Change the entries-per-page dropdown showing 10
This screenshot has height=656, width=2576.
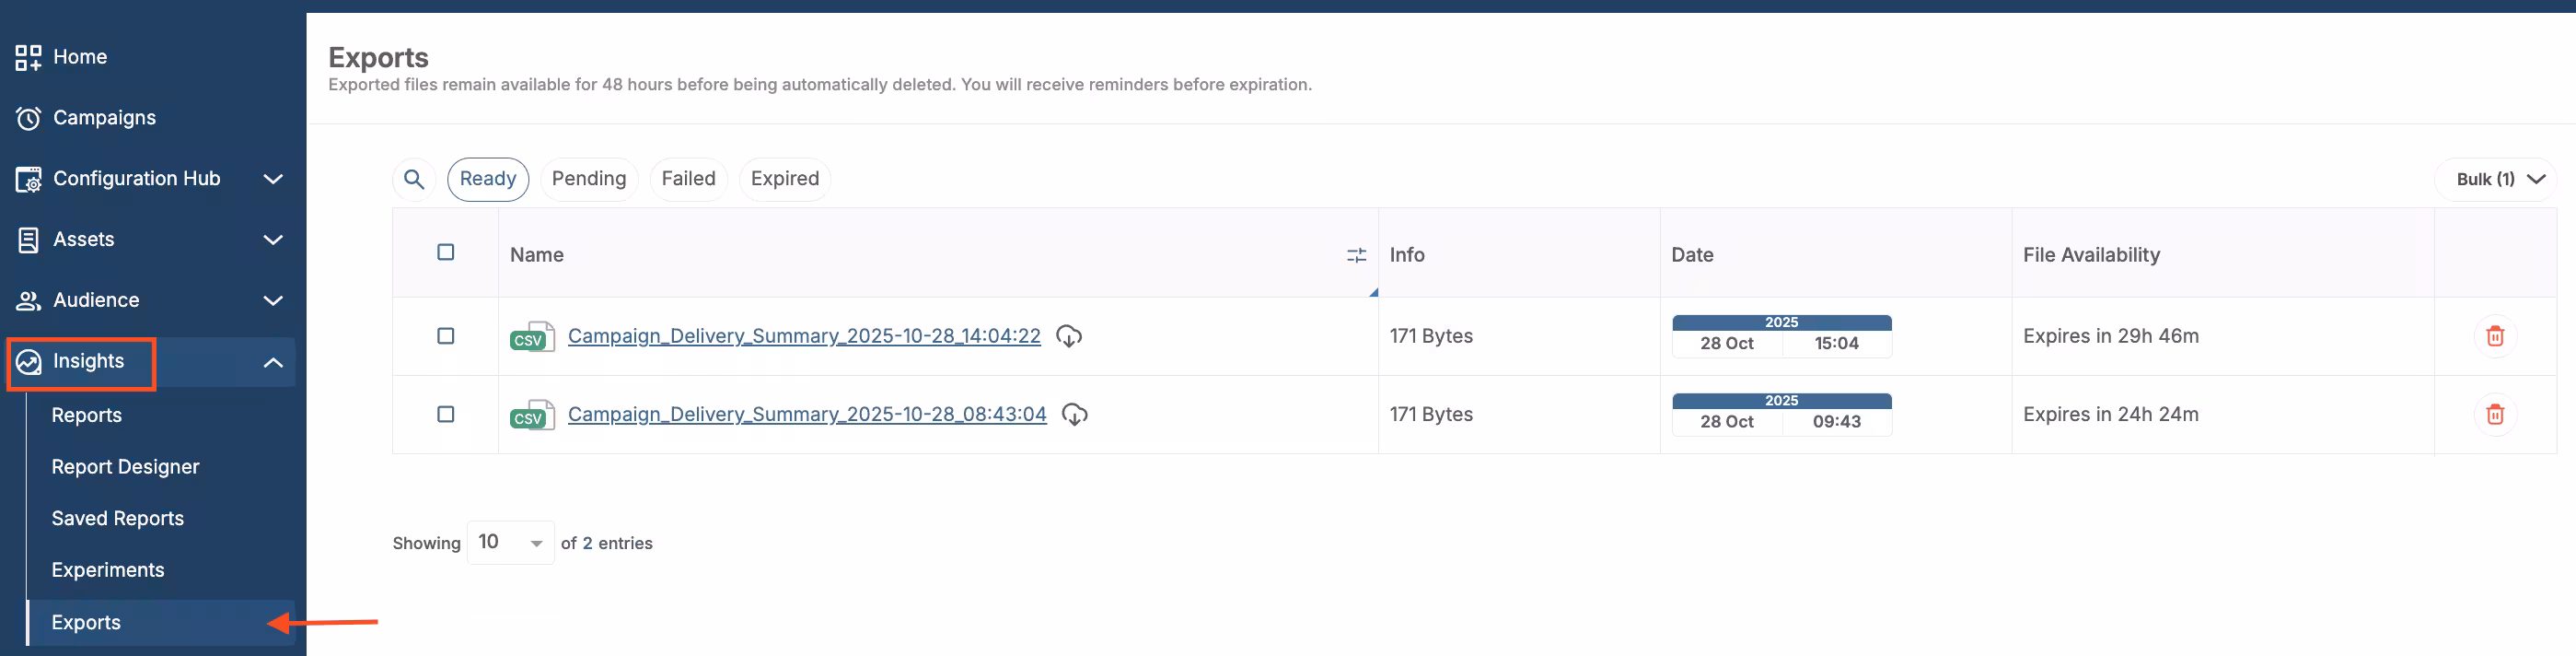[510, 543]
